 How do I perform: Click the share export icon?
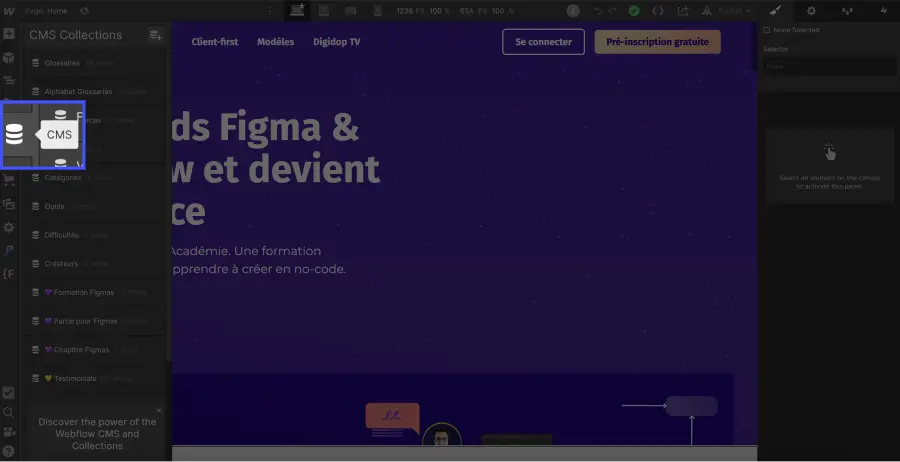pyautogui.click(x=682, y=11)
